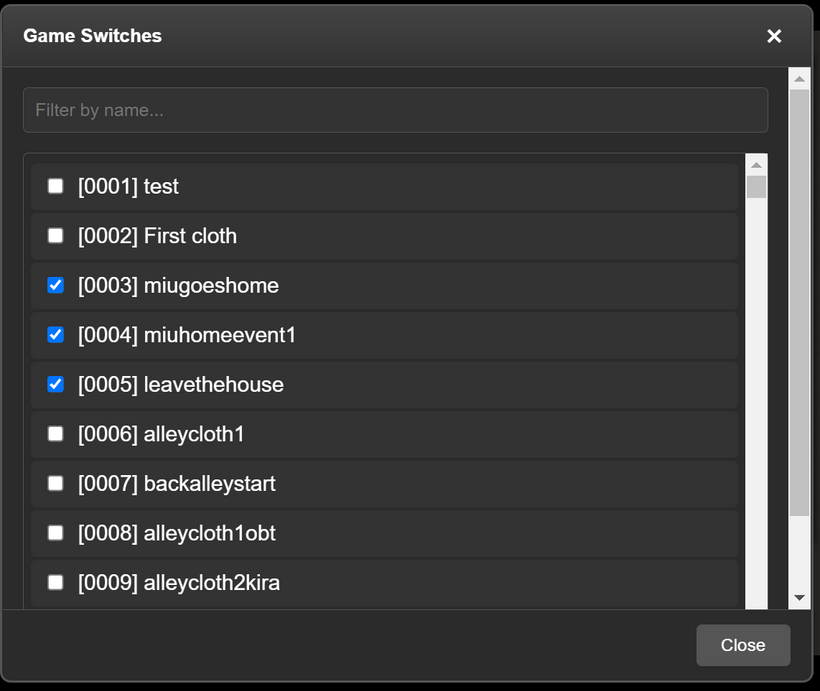Tick the [0007] backalleystart checkbox
This screenshot has height=691, width=820.
click(56, 484)
